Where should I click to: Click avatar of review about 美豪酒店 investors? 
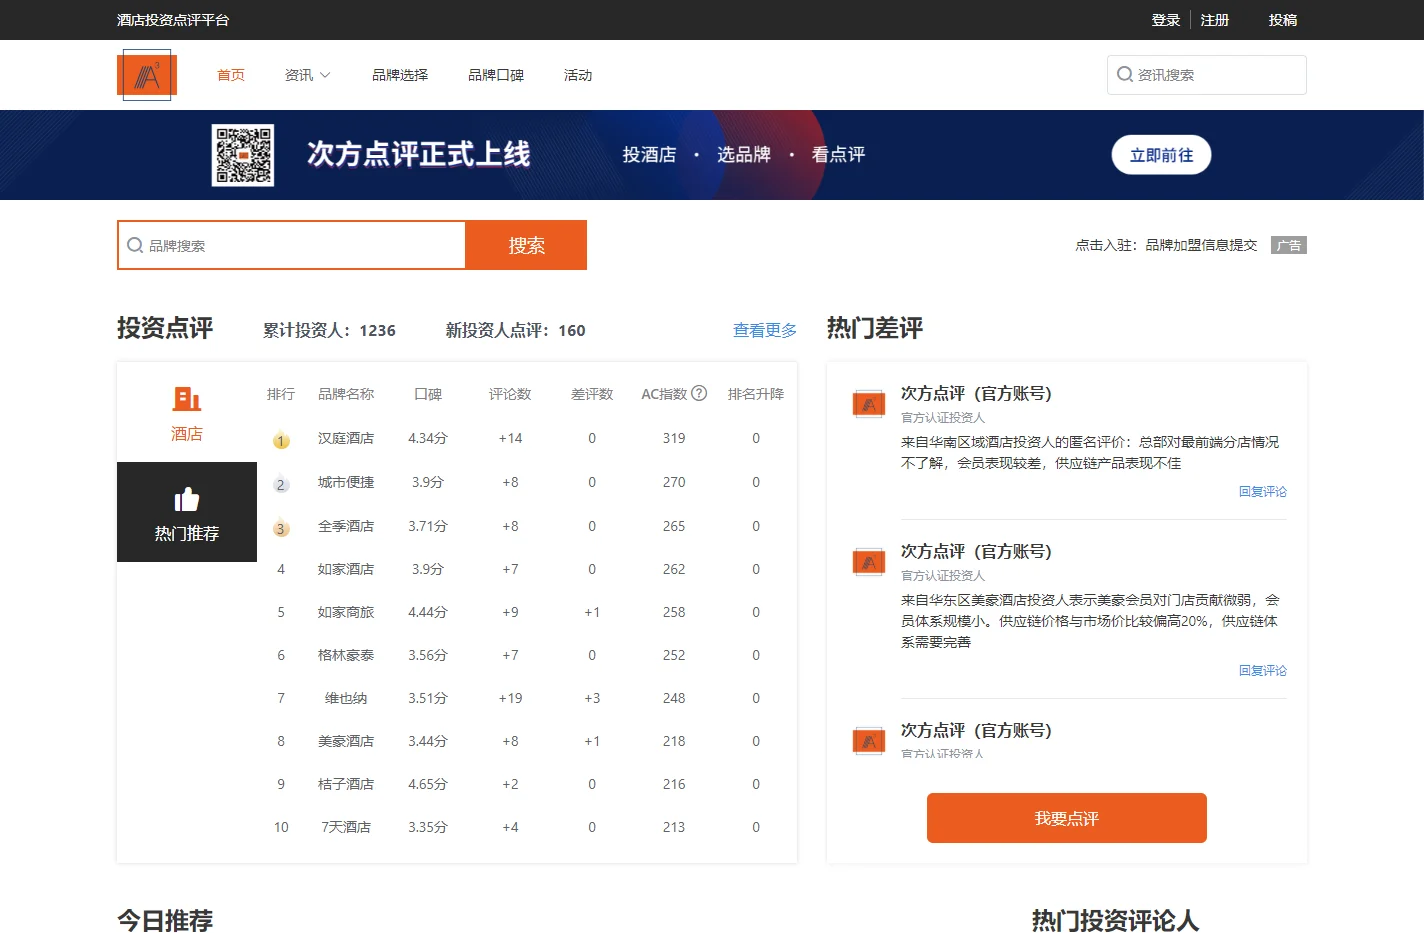[x=869, y=562]
